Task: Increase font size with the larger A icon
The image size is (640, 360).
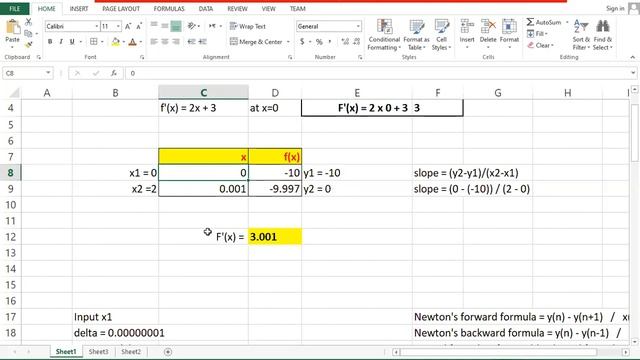Action: pyautogui.click(x=128, y=26)
